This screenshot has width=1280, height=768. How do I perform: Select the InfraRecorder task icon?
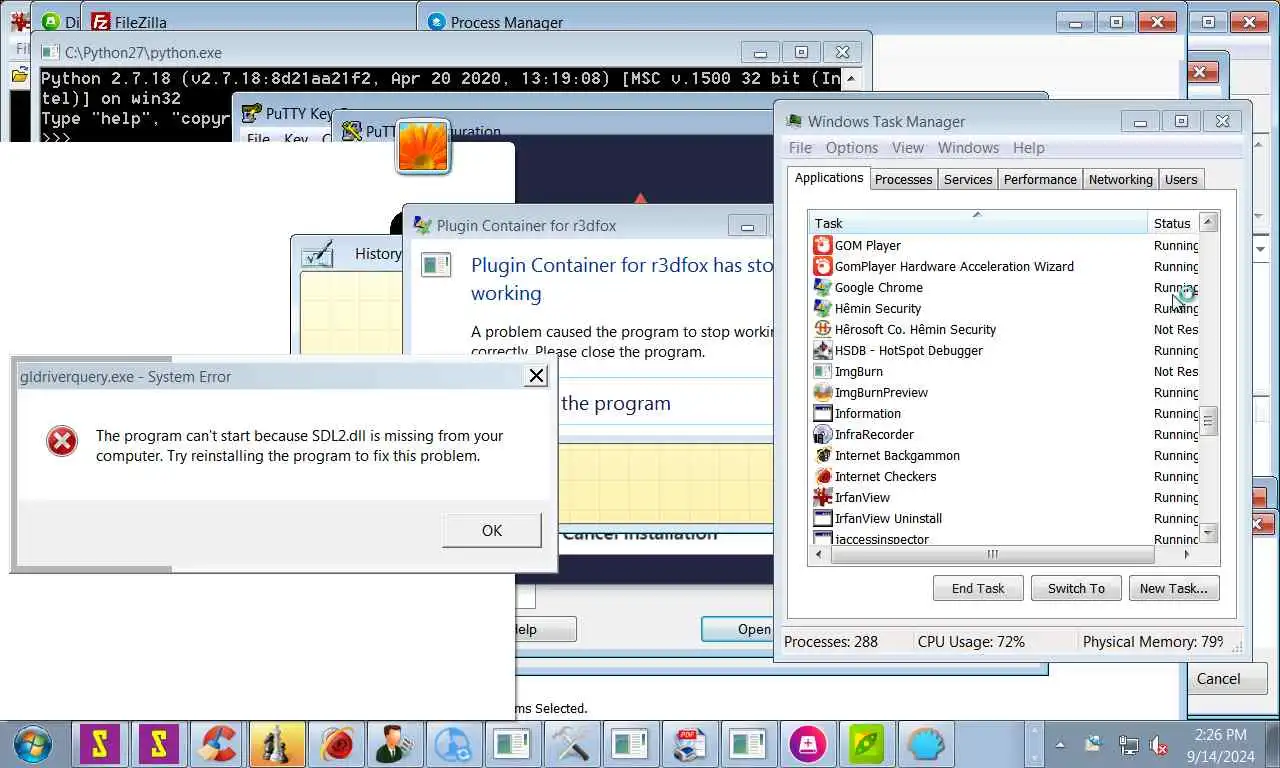point(823,434)
